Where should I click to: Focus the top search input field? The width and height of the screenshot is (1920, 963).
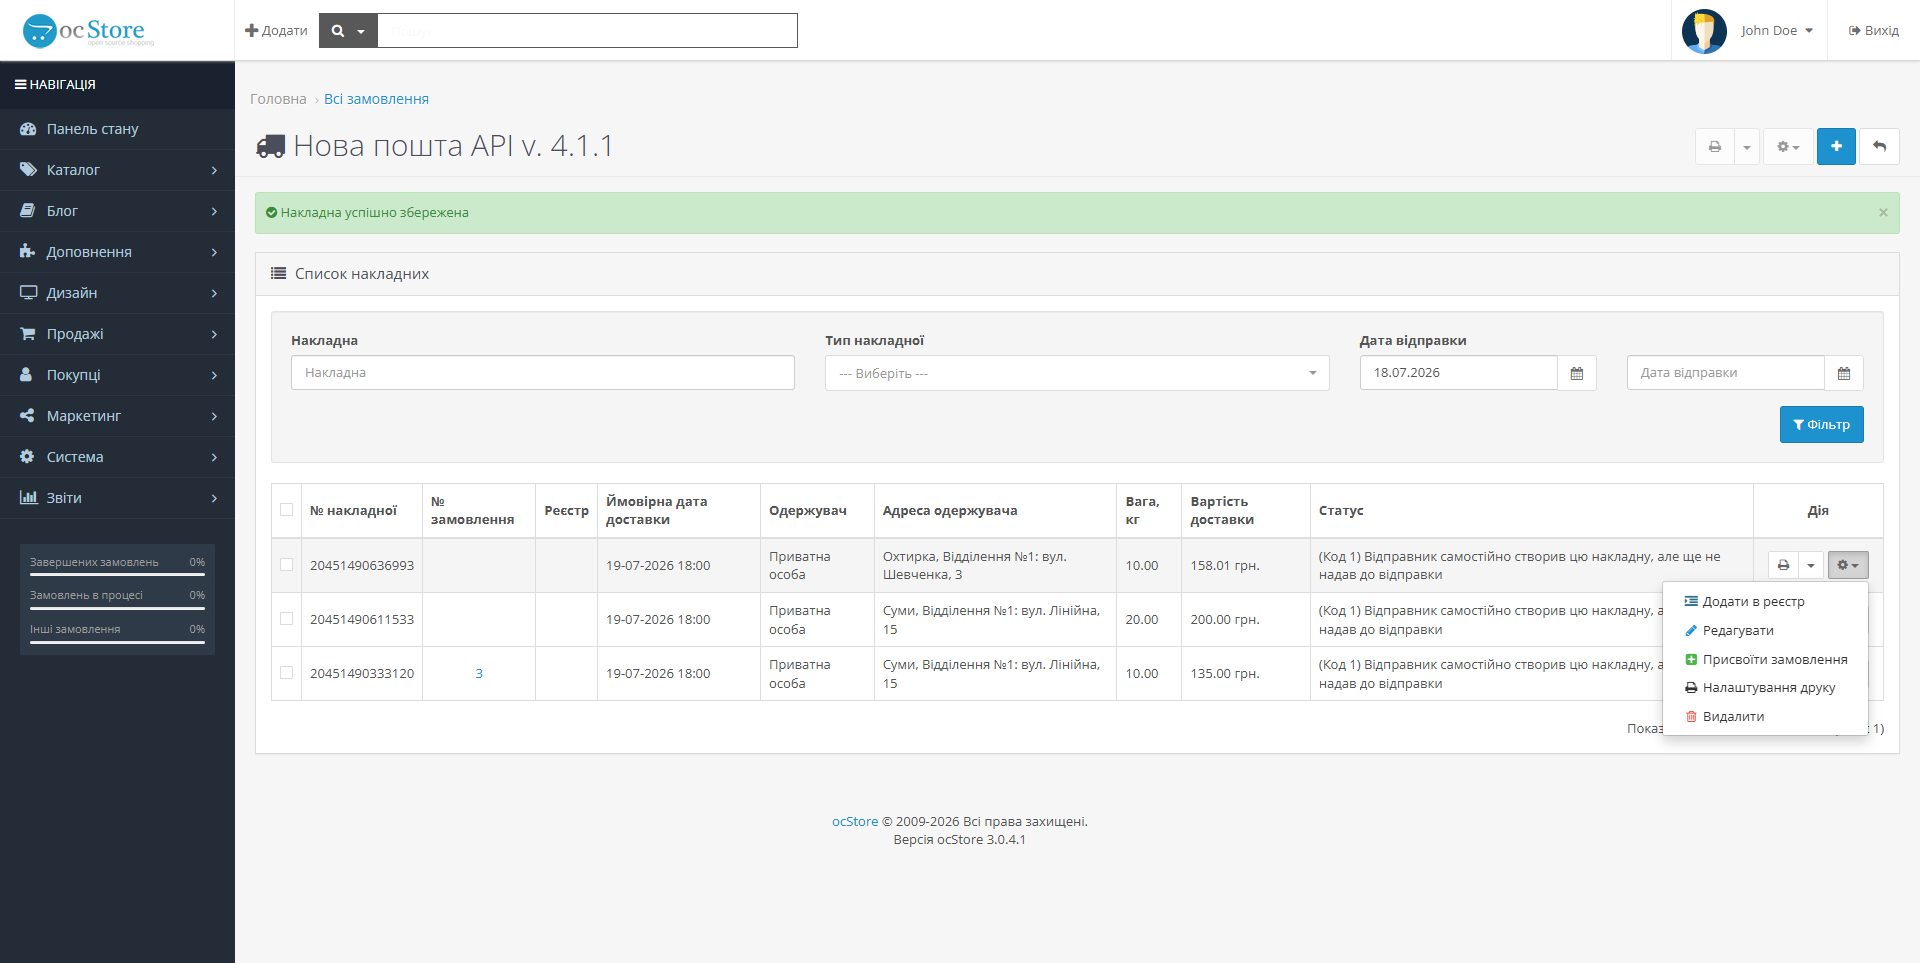tap(587, 31)
